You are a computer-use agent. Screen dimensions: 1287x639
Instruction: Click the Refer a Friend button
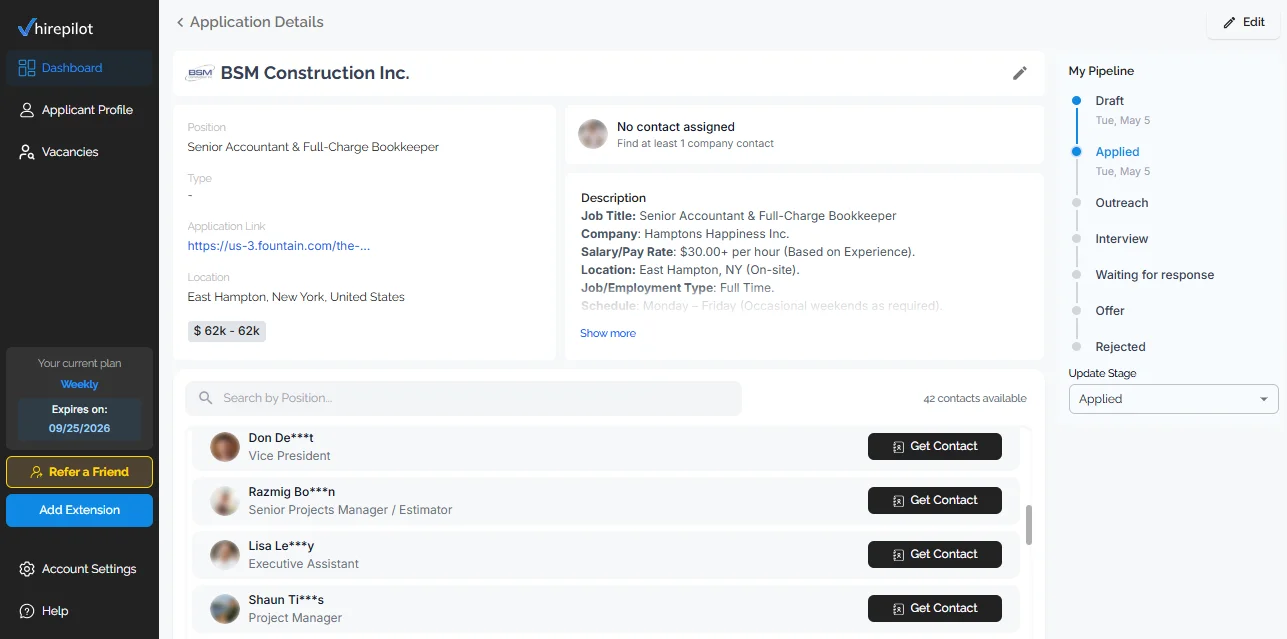(x=79, y=472)
